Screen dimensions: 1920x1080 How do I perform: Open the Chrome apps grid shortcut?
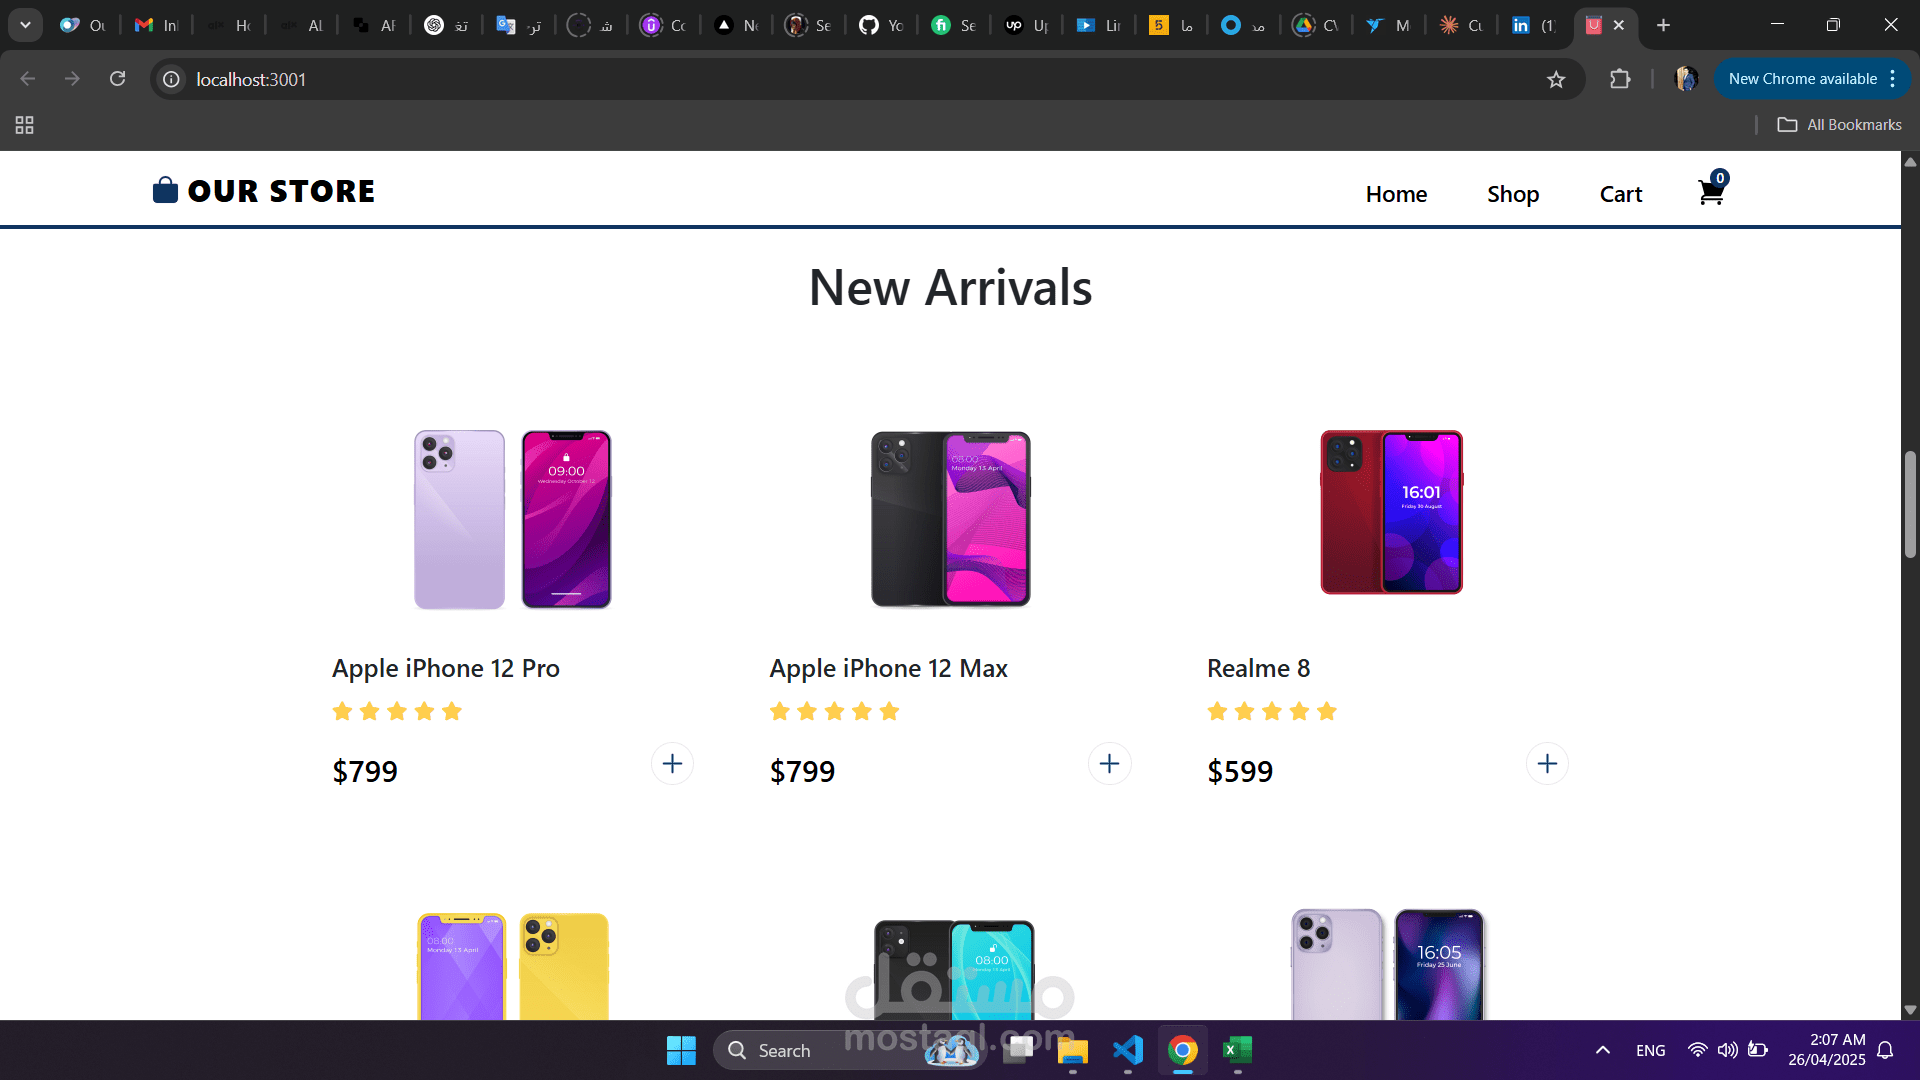click(25, 125)
